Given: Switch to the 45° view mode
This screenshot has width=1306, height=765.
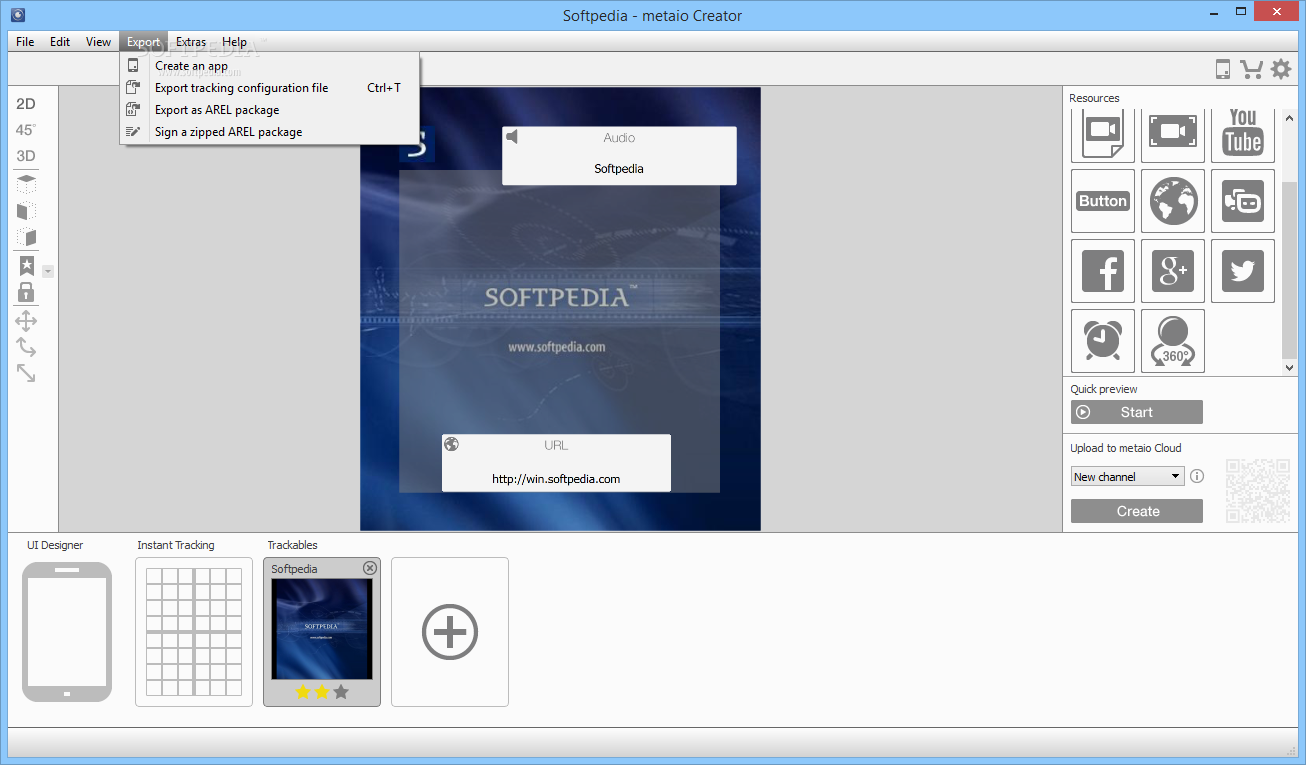Looking at the screenshot, I should tap(26, 130).
